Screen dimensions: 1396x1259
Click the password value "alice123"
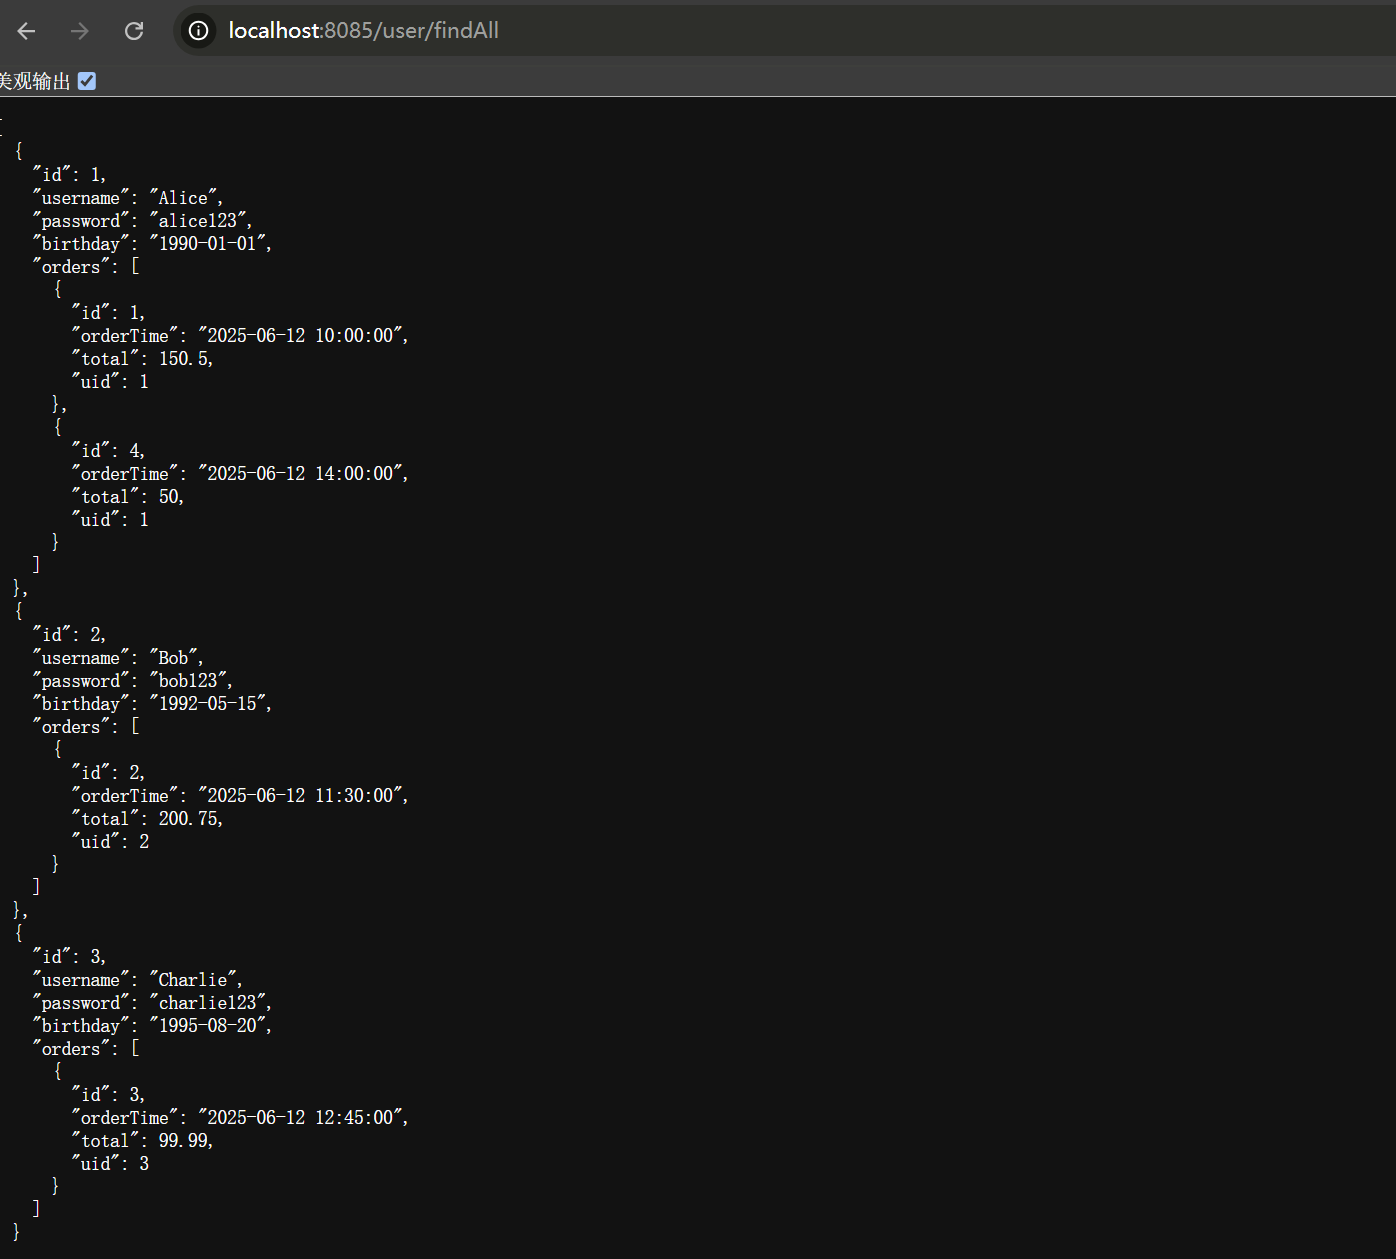199,221
